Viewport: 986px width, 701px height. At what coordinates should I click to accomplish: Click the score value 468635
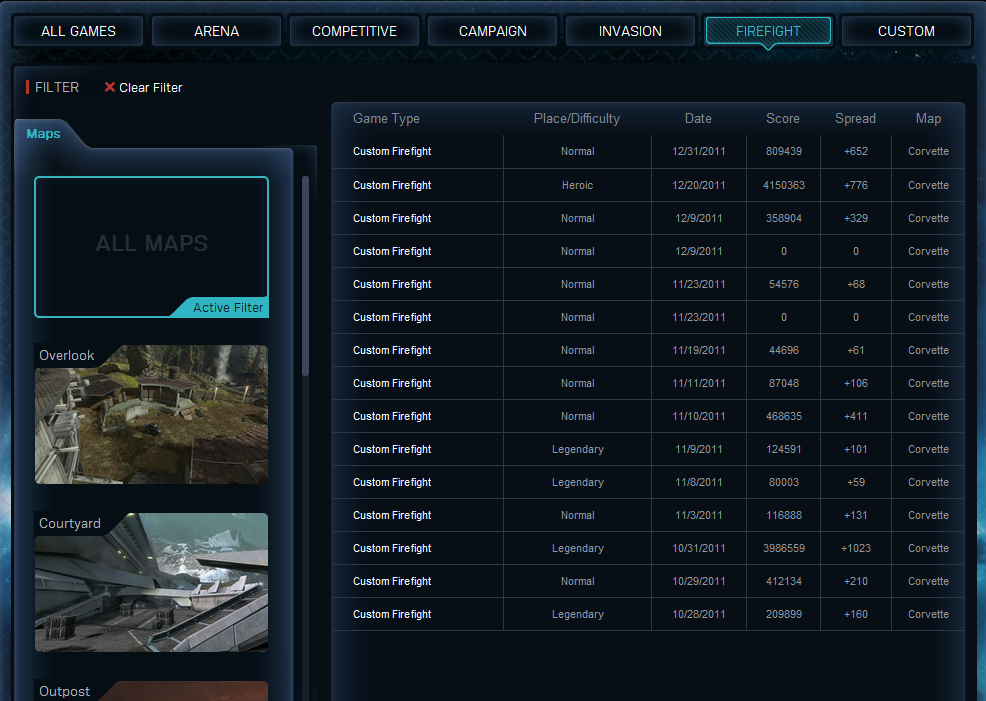[784, 416]
